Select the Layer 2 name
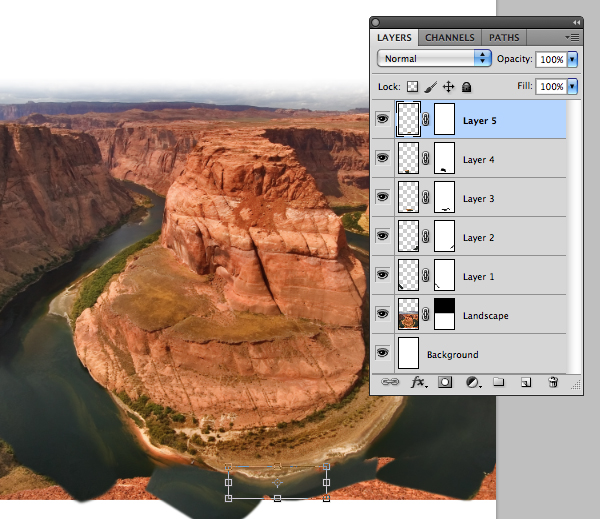The height and width of the screenshot is (519, 600). coord(478,238)
